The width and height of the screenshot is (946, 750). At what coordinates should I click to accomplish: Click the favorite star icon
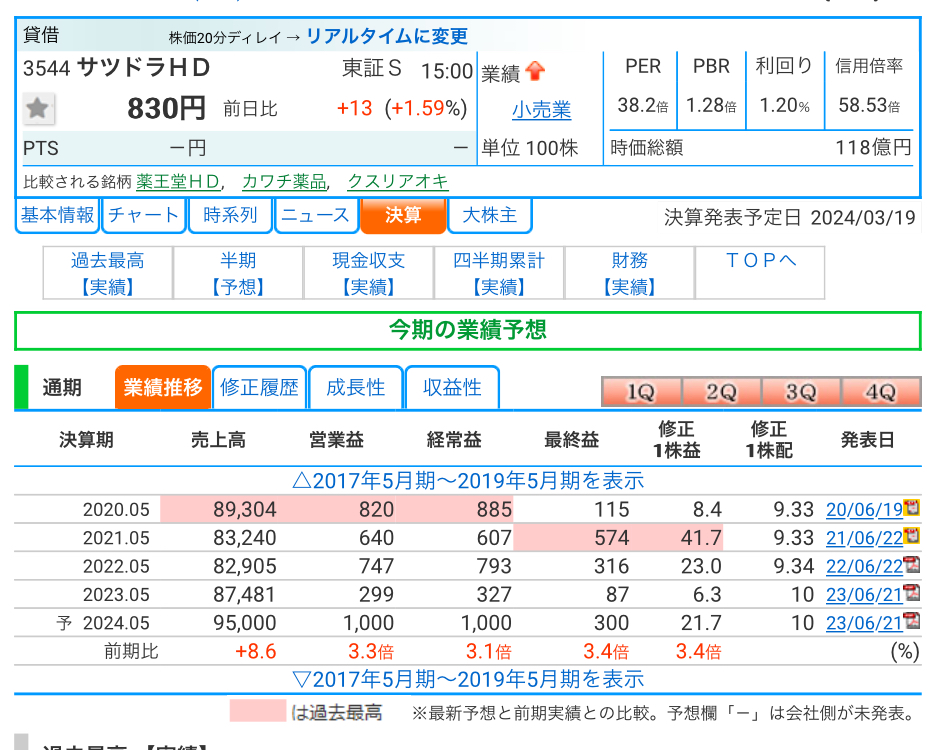(x=39, y=109)
